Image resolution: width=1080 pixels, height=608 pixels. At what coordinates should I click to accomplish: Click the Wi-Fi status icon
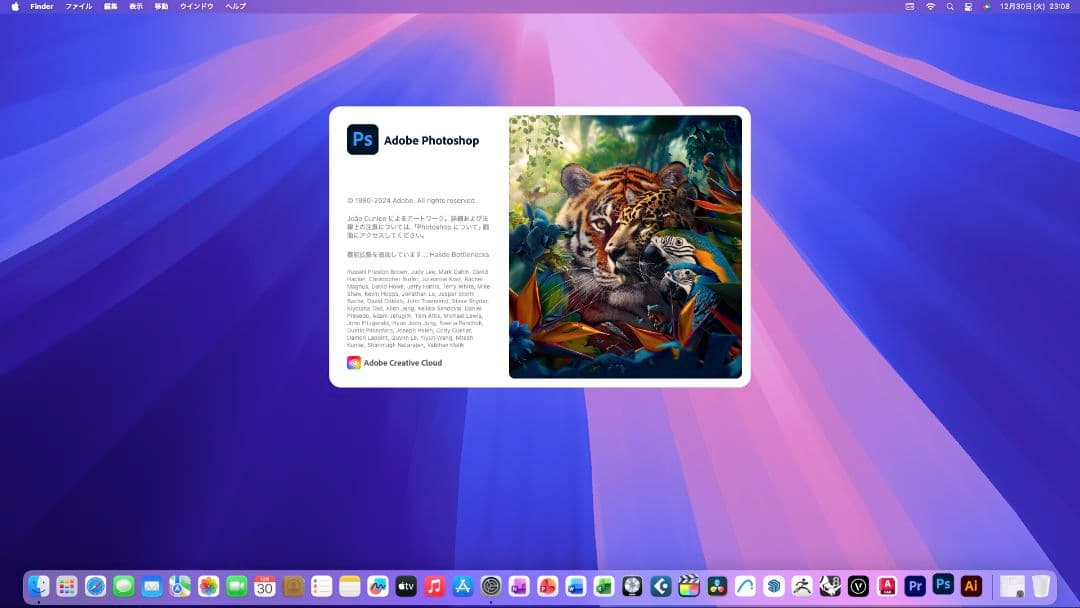[x=930, y=6]
